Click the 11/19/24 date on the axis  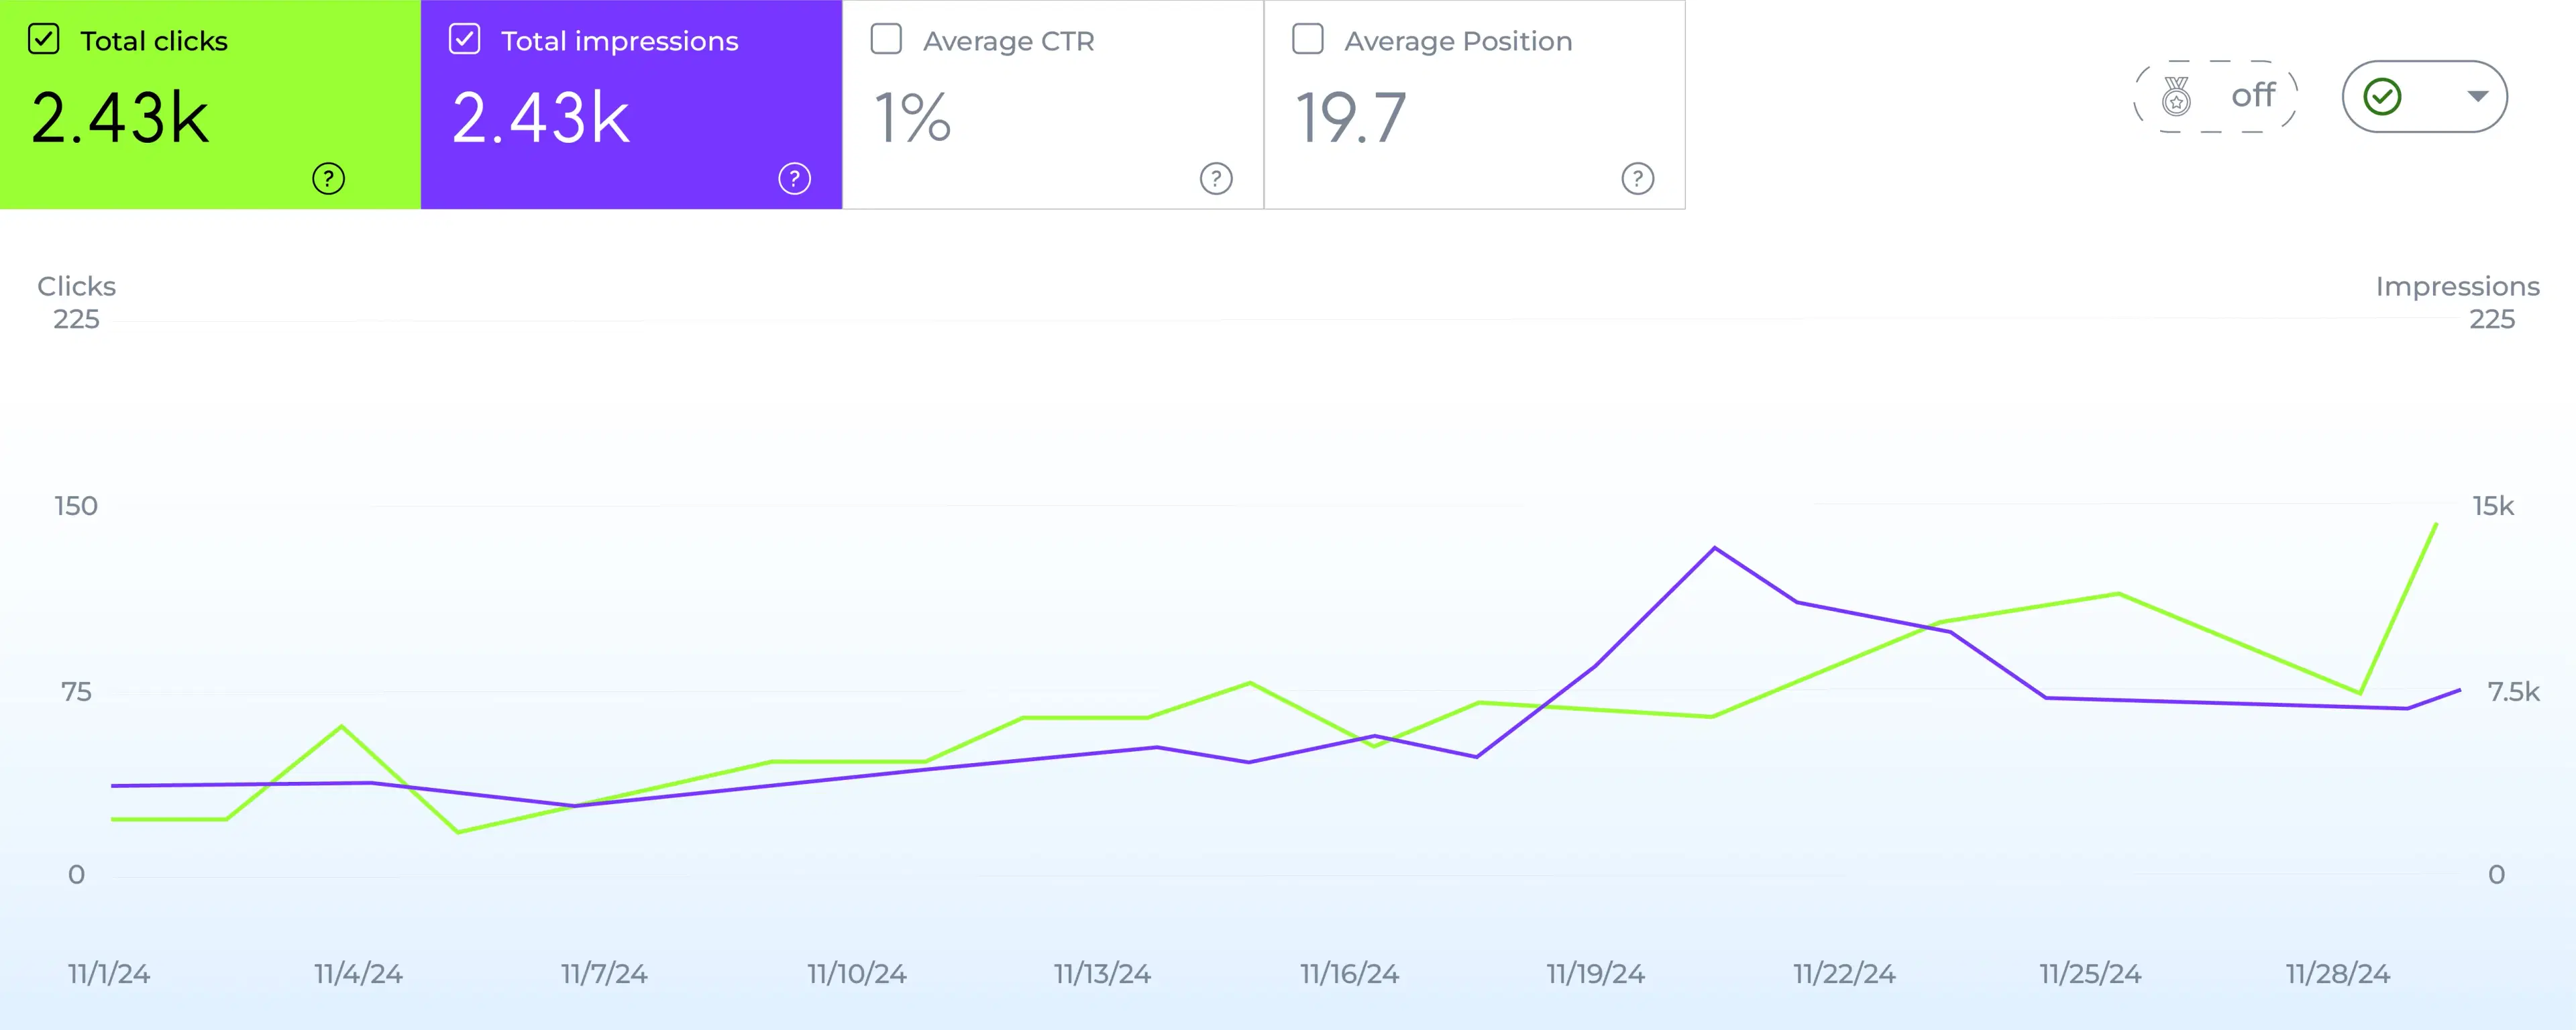tap(1596, 974)
